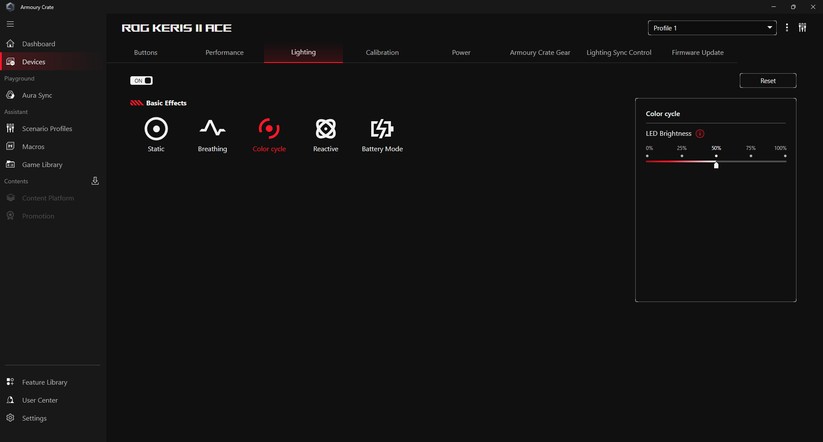Set LED brightness to 0% mark
The image size is (823, 442).
pos(647,156)
